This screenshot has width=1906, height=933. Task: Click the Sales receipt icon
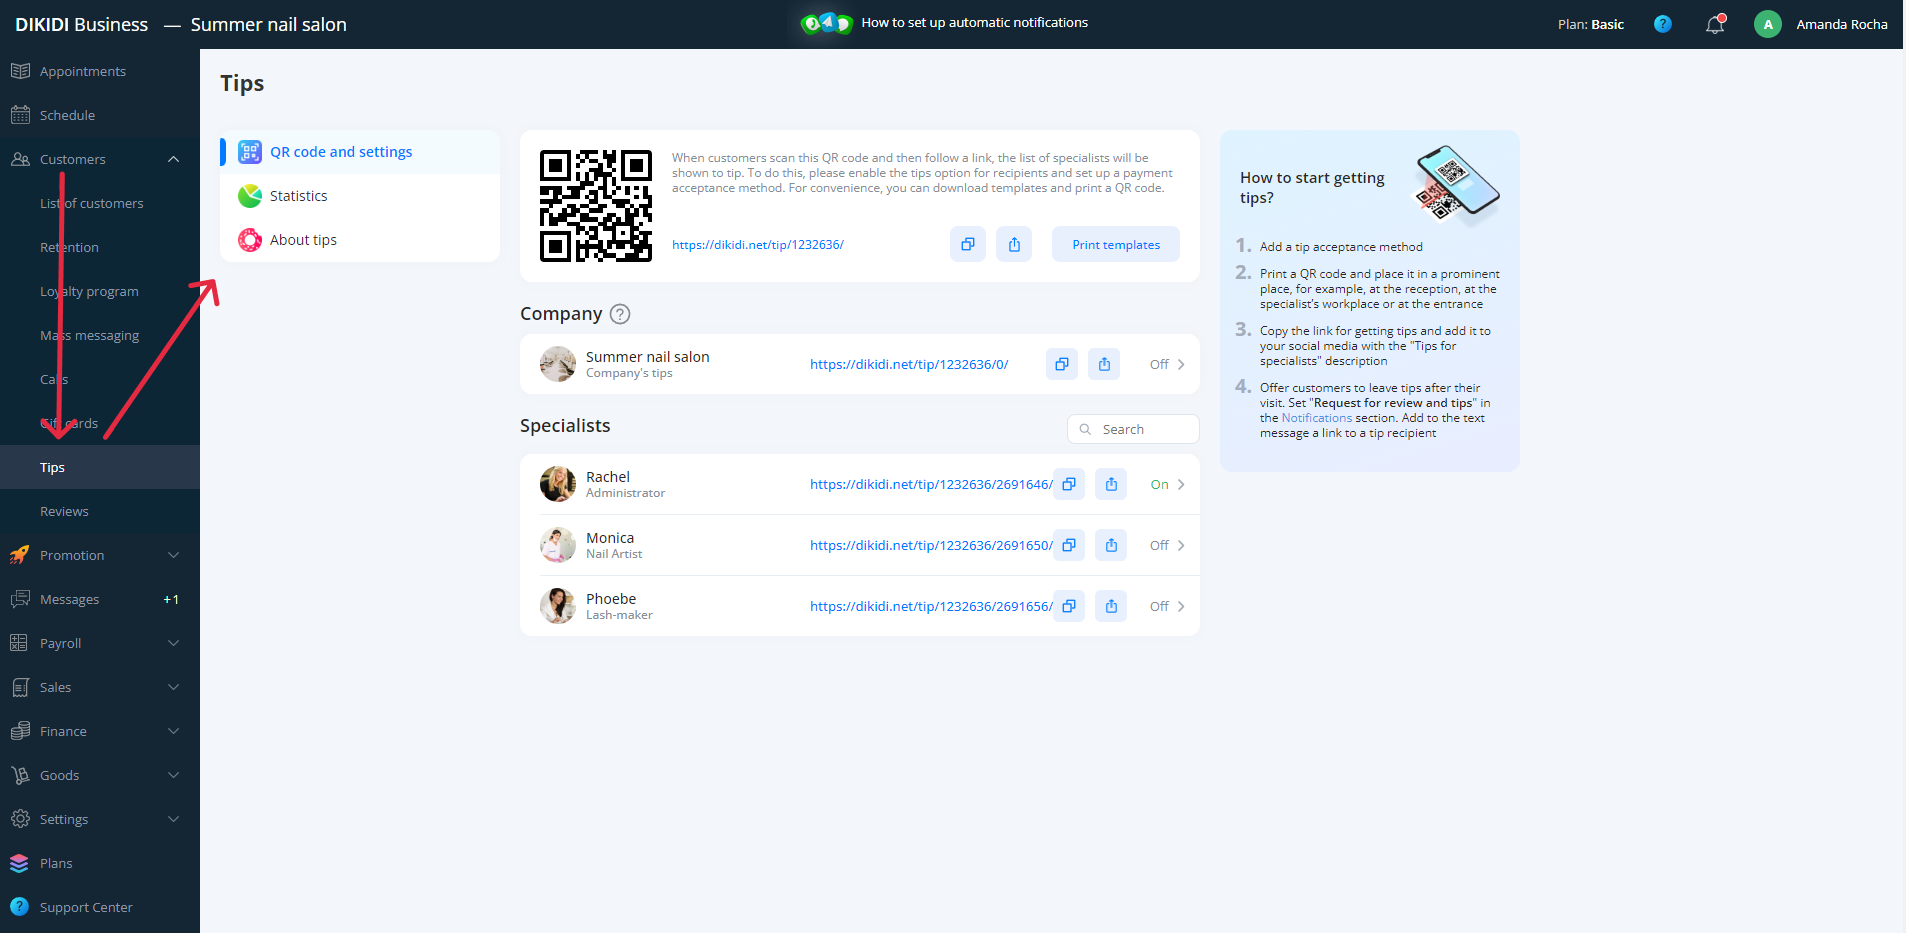click(x=20, y=687)
